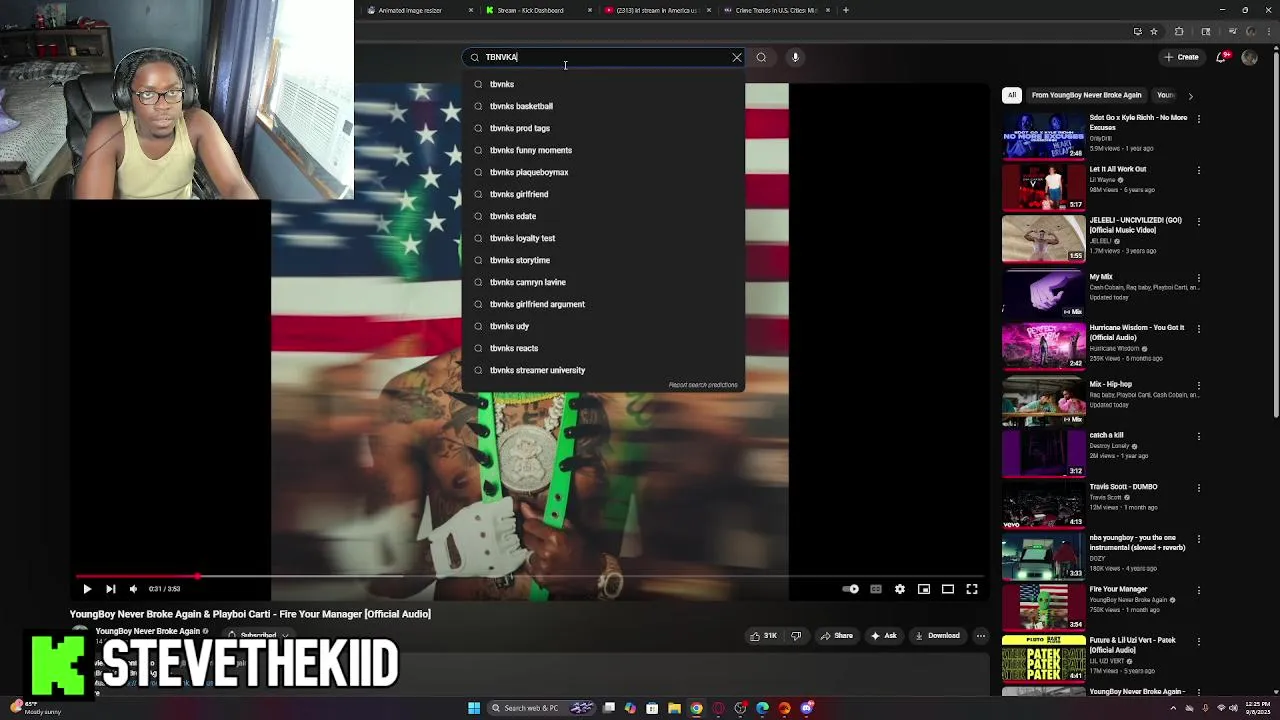Open YouTube notifications bell

(x=1221, y=57)
